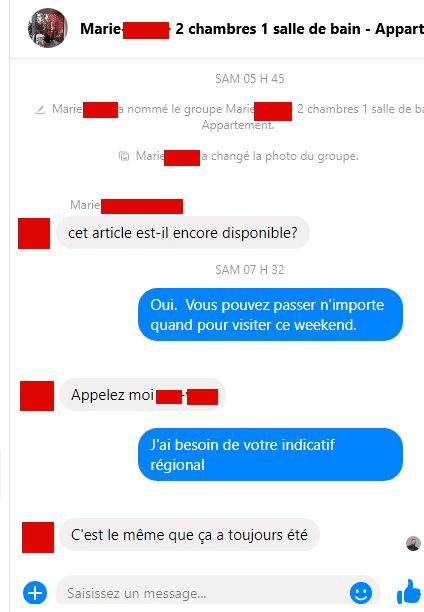424x612 pixels.
Task: Click sender avatar beside 'Appelez moi' message
Action: tap(37, 396)
